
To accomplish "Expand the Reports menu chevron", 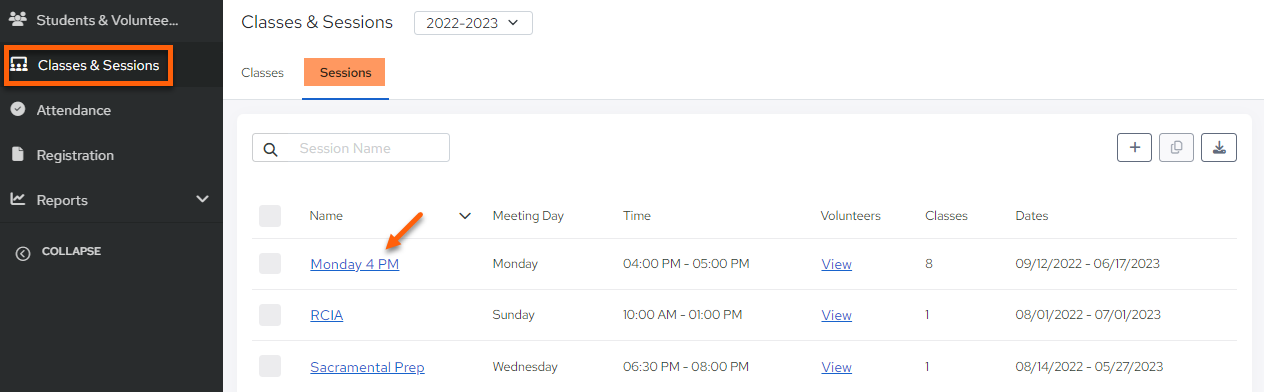I will 203,199.
